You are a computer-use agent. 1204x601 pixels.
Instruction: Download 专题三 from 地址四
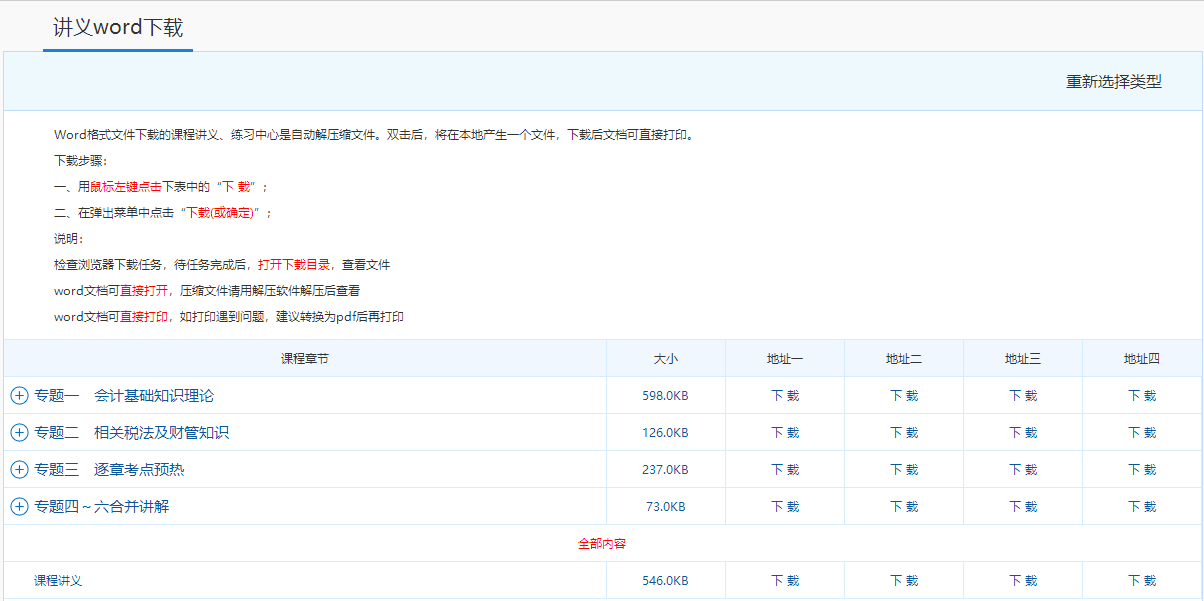[x=1142, y=469]
